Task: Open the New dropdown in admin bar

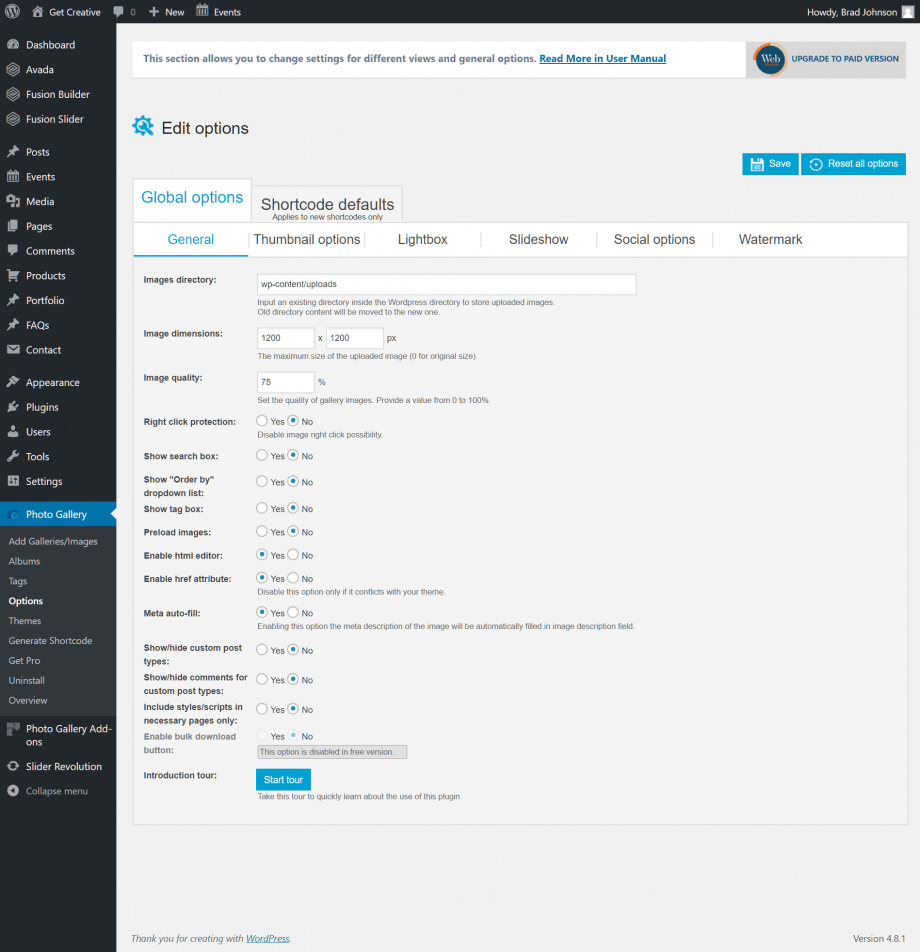Action: coord(166,11)
